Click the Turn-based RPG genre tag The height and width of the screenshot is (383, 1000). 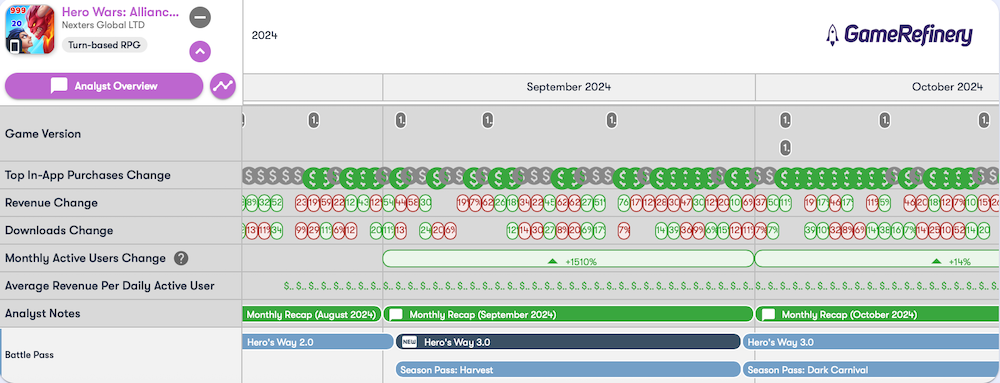[105, 45]
